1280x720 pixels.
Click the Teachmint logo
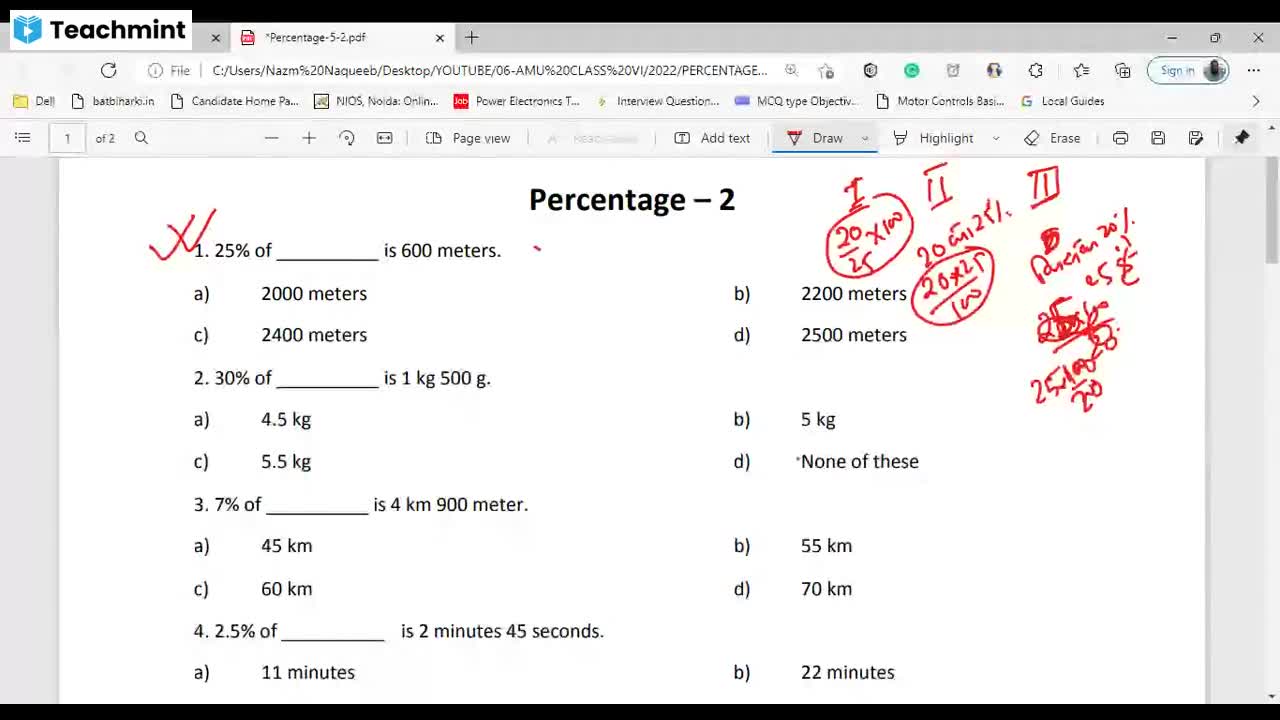click(x=100, y=30)
